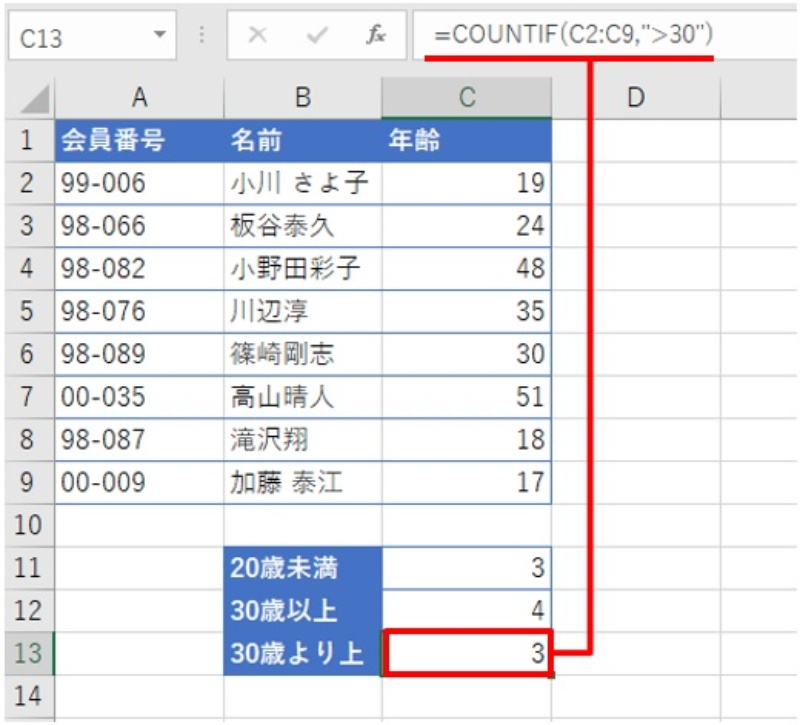Screen dimensions: 800x725
Task: Select row 10 header
Action: 29,525
